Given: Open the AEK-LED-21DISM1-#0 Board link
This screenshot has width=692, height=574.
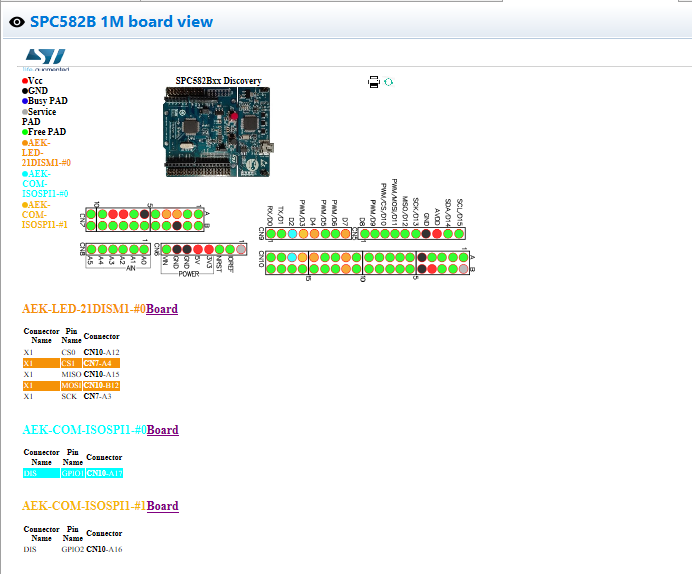Looking at the screenshot, I should point(162,309).
